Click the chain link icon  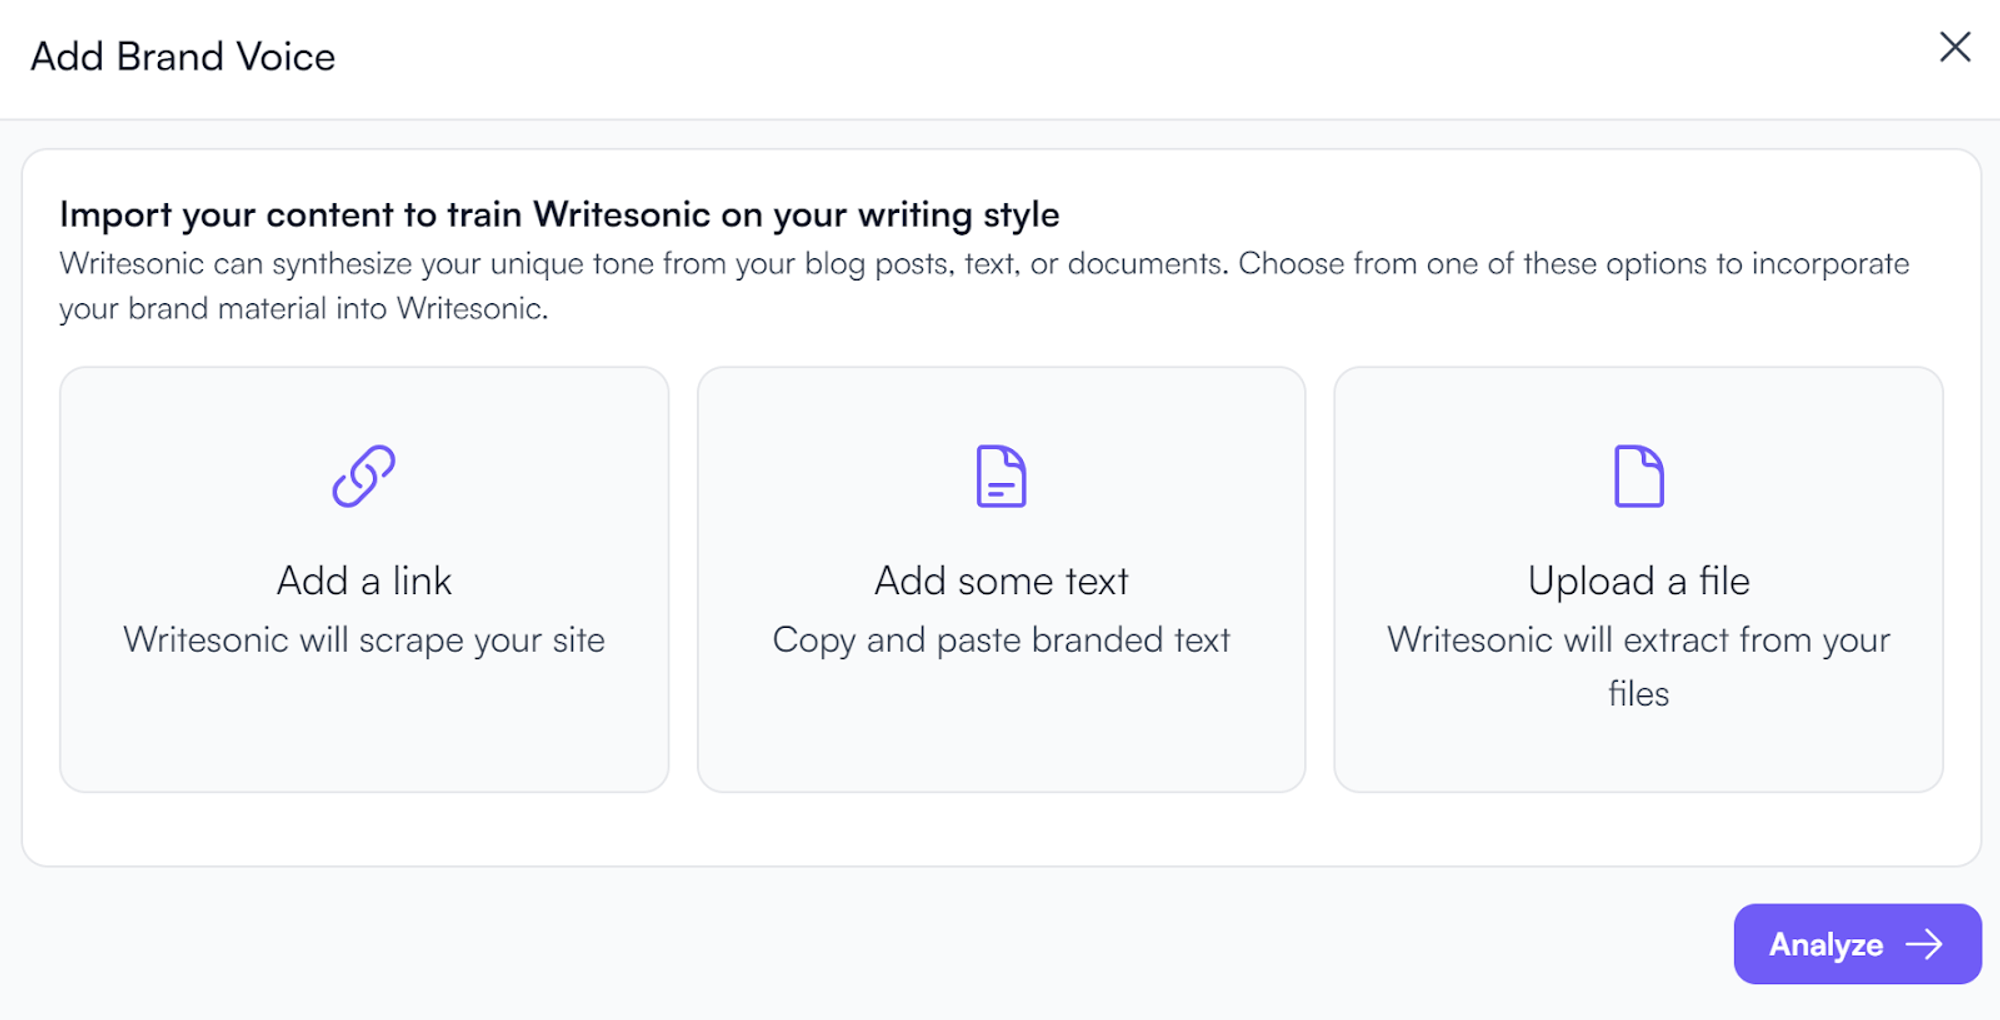(364, 476)
